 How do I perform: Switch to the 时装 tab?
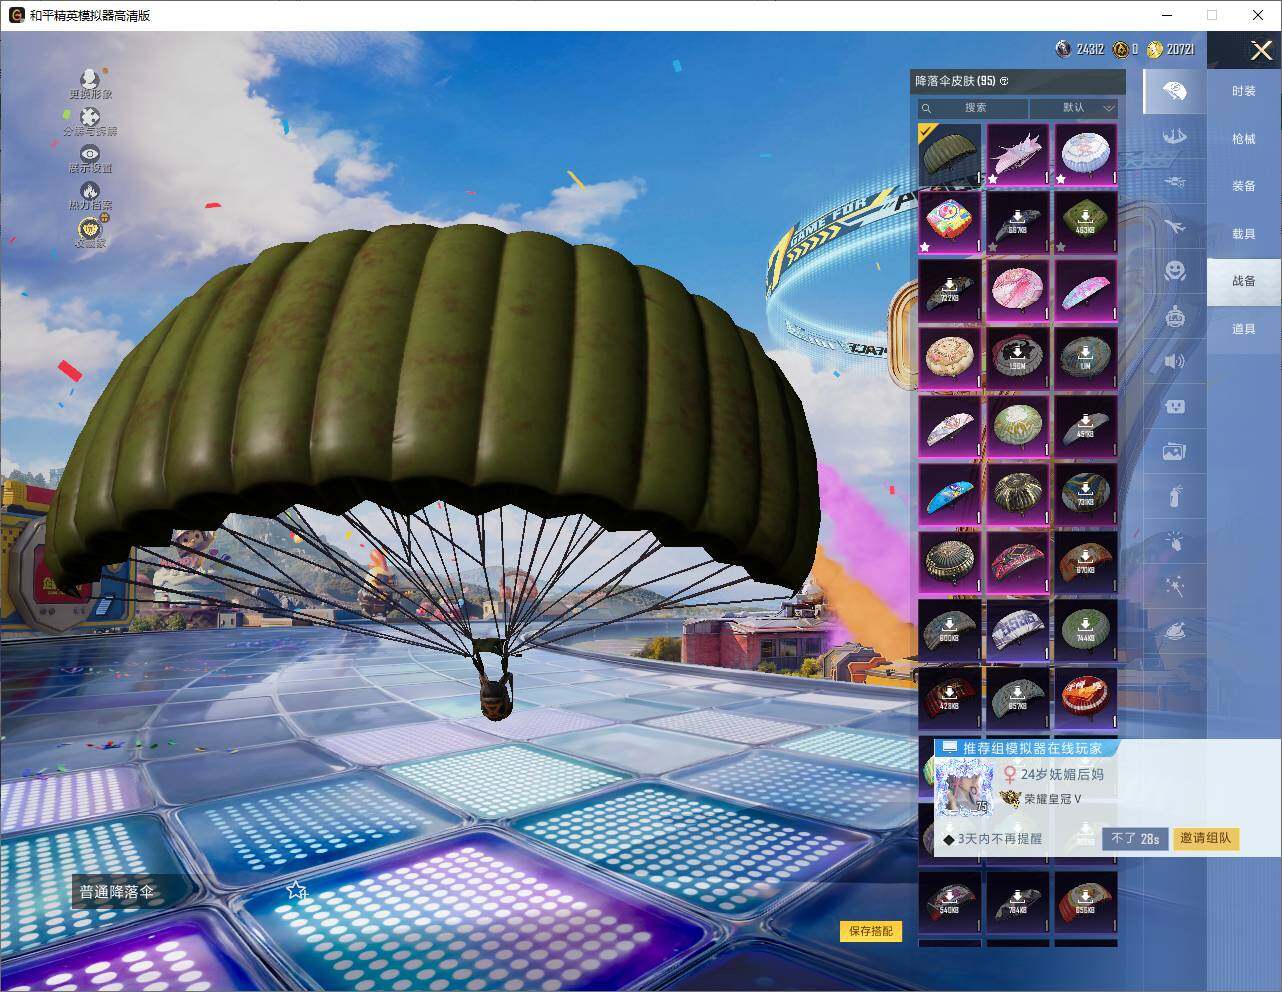click(1244, 91)
